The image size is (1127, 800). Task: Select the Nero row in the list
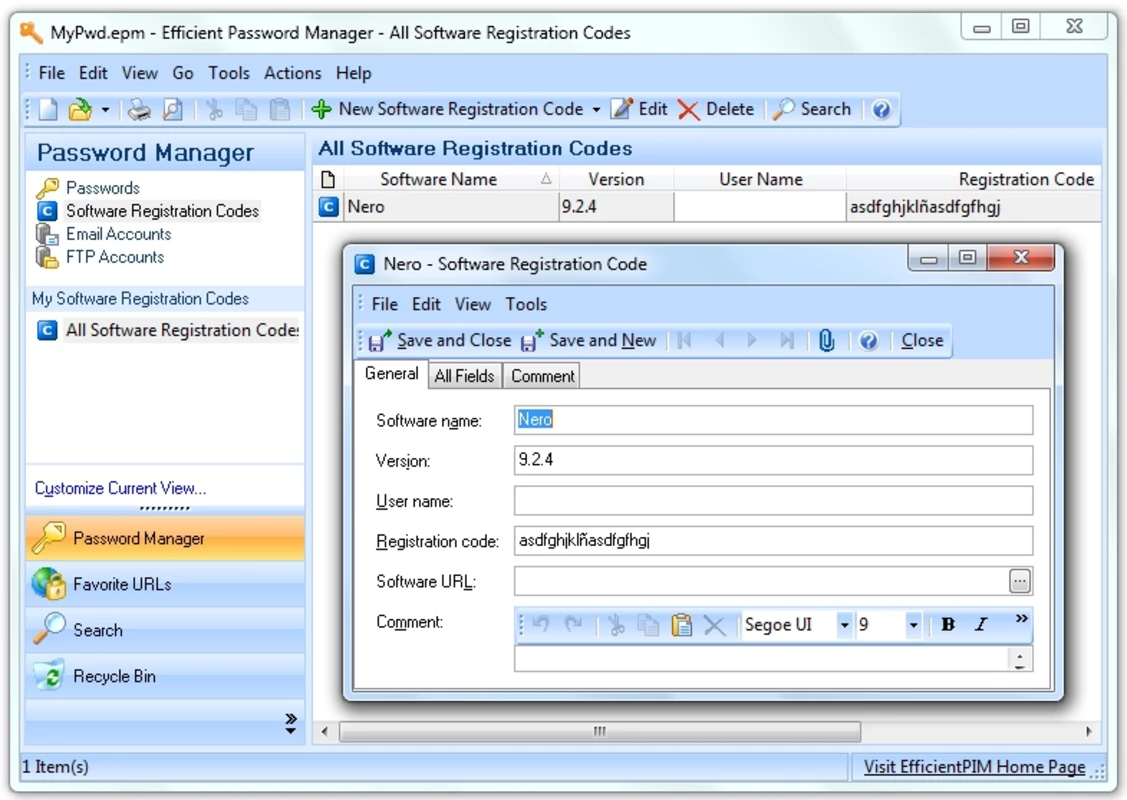[707, 207]
